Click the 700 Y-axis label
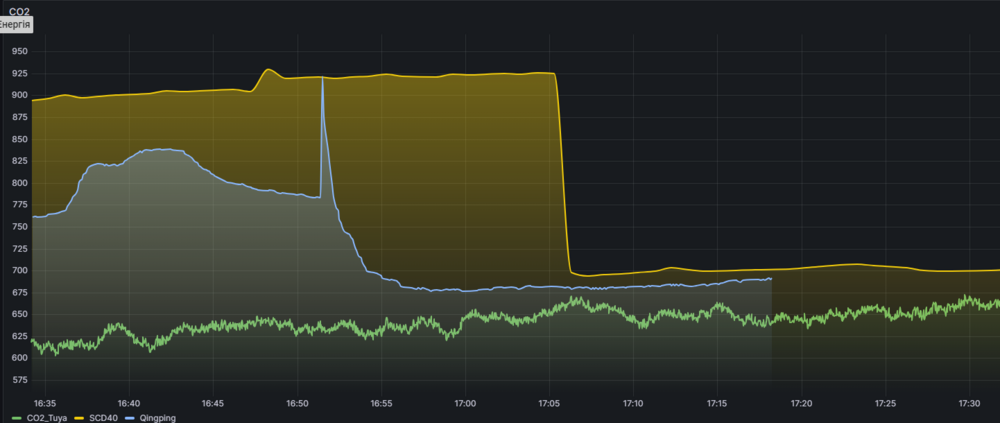 20,271
